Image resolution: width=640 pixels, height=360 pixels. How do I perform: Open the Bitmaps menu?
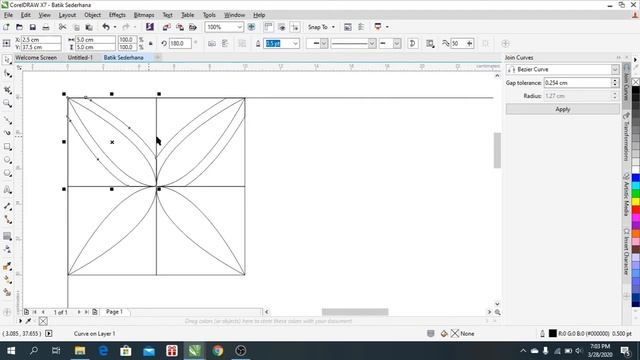tap(144, 15)
